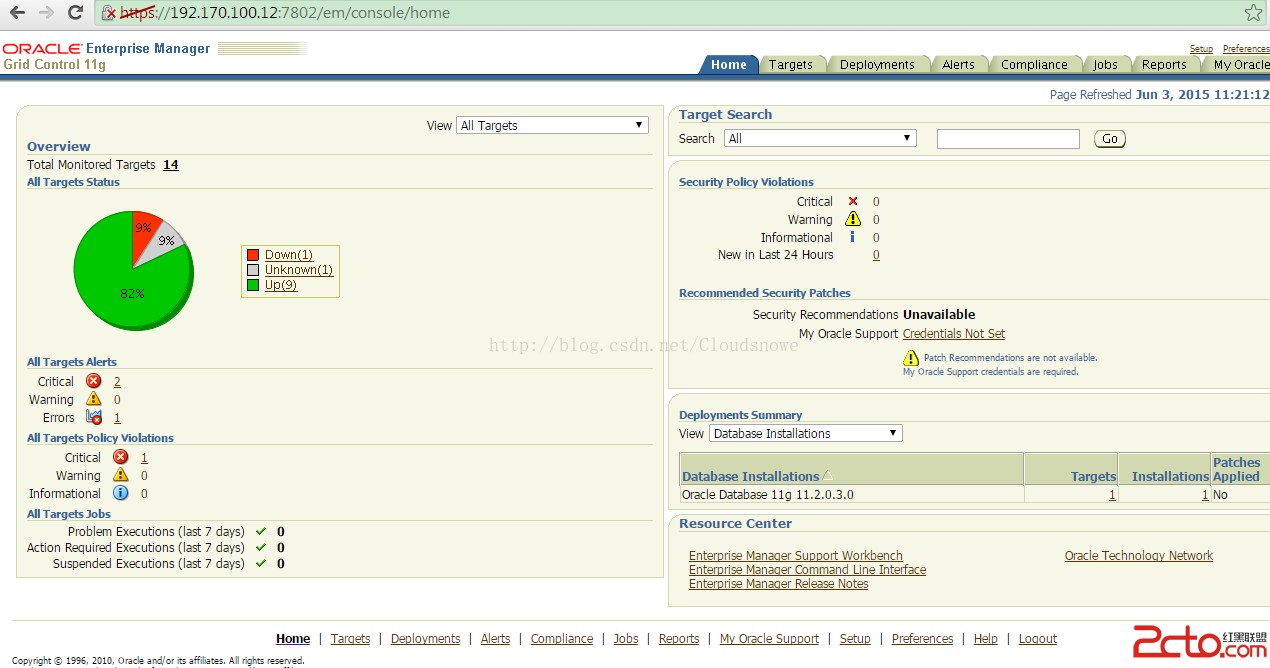Click the Suspended Executions green checkmark
Screen dimensions: 1270x668
coord(261,563)
